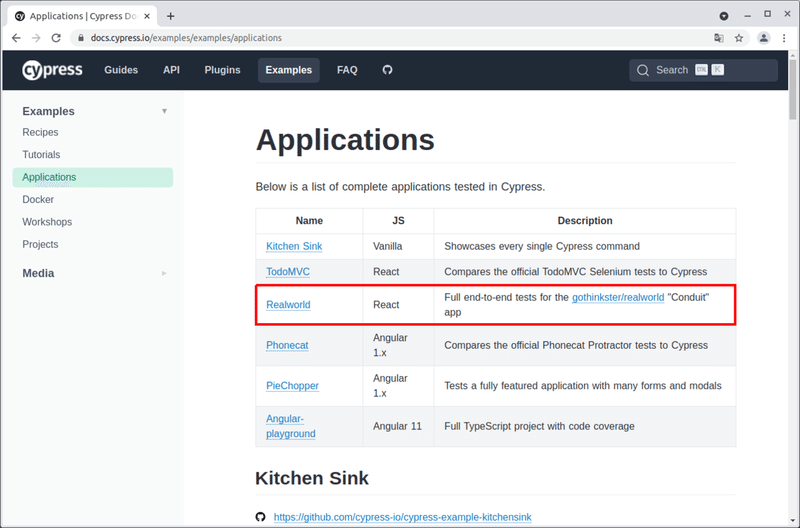Image resolution: width=800 pixels, height=528 pixels.
Task: Select Applications in the sidebar
Action: click(92, 177)
